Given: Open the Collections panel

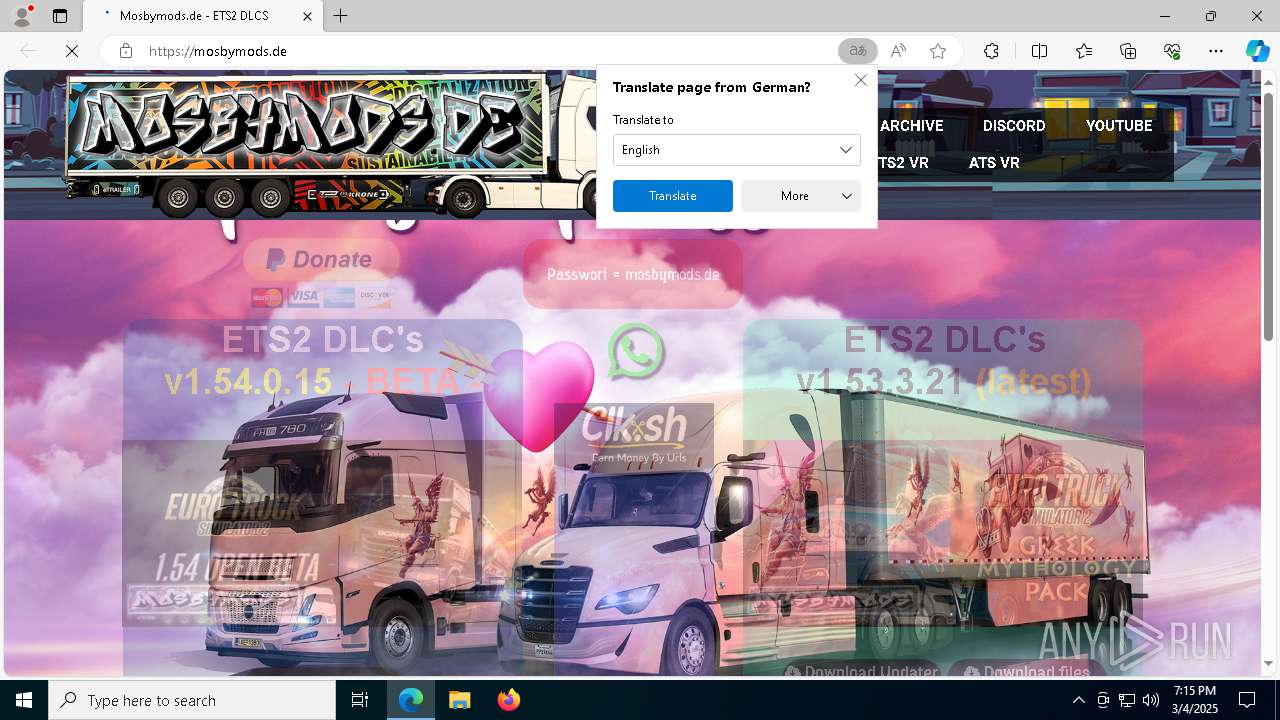Looking at the screenshot, I should tap(1128, 51).
